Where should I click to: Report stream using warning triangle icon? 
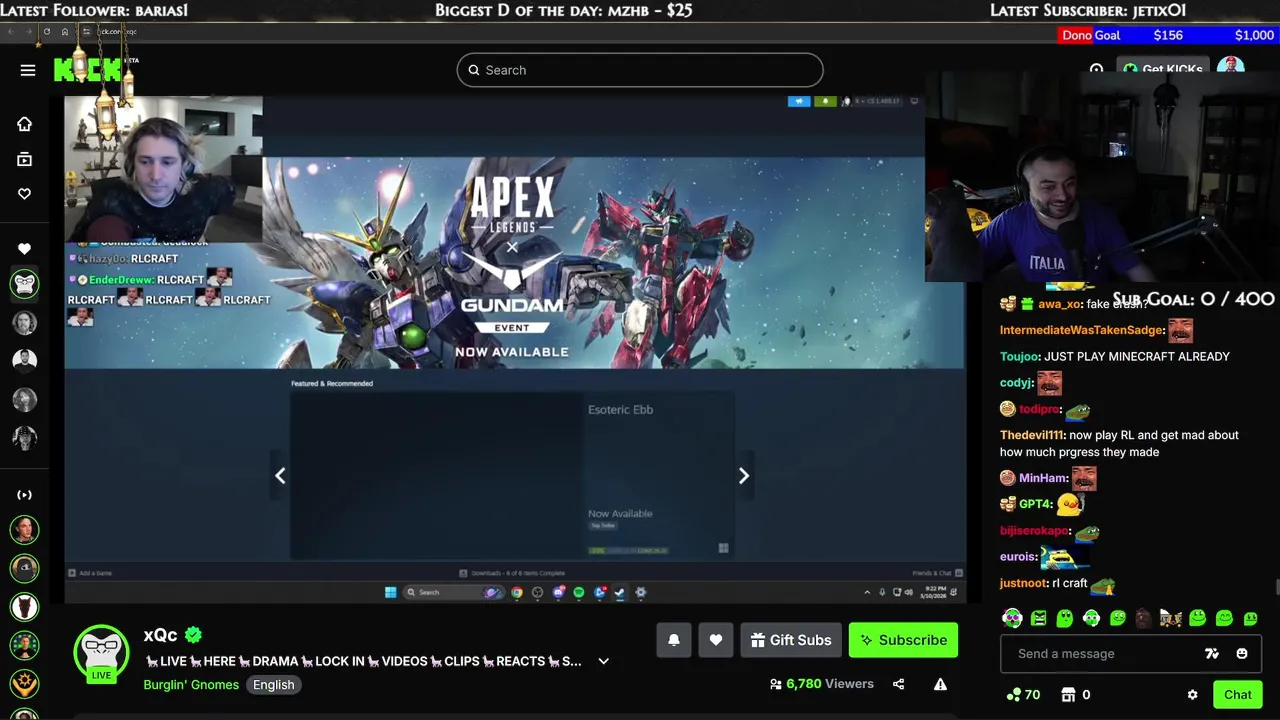pyautogui.click(x=940, y=684)
